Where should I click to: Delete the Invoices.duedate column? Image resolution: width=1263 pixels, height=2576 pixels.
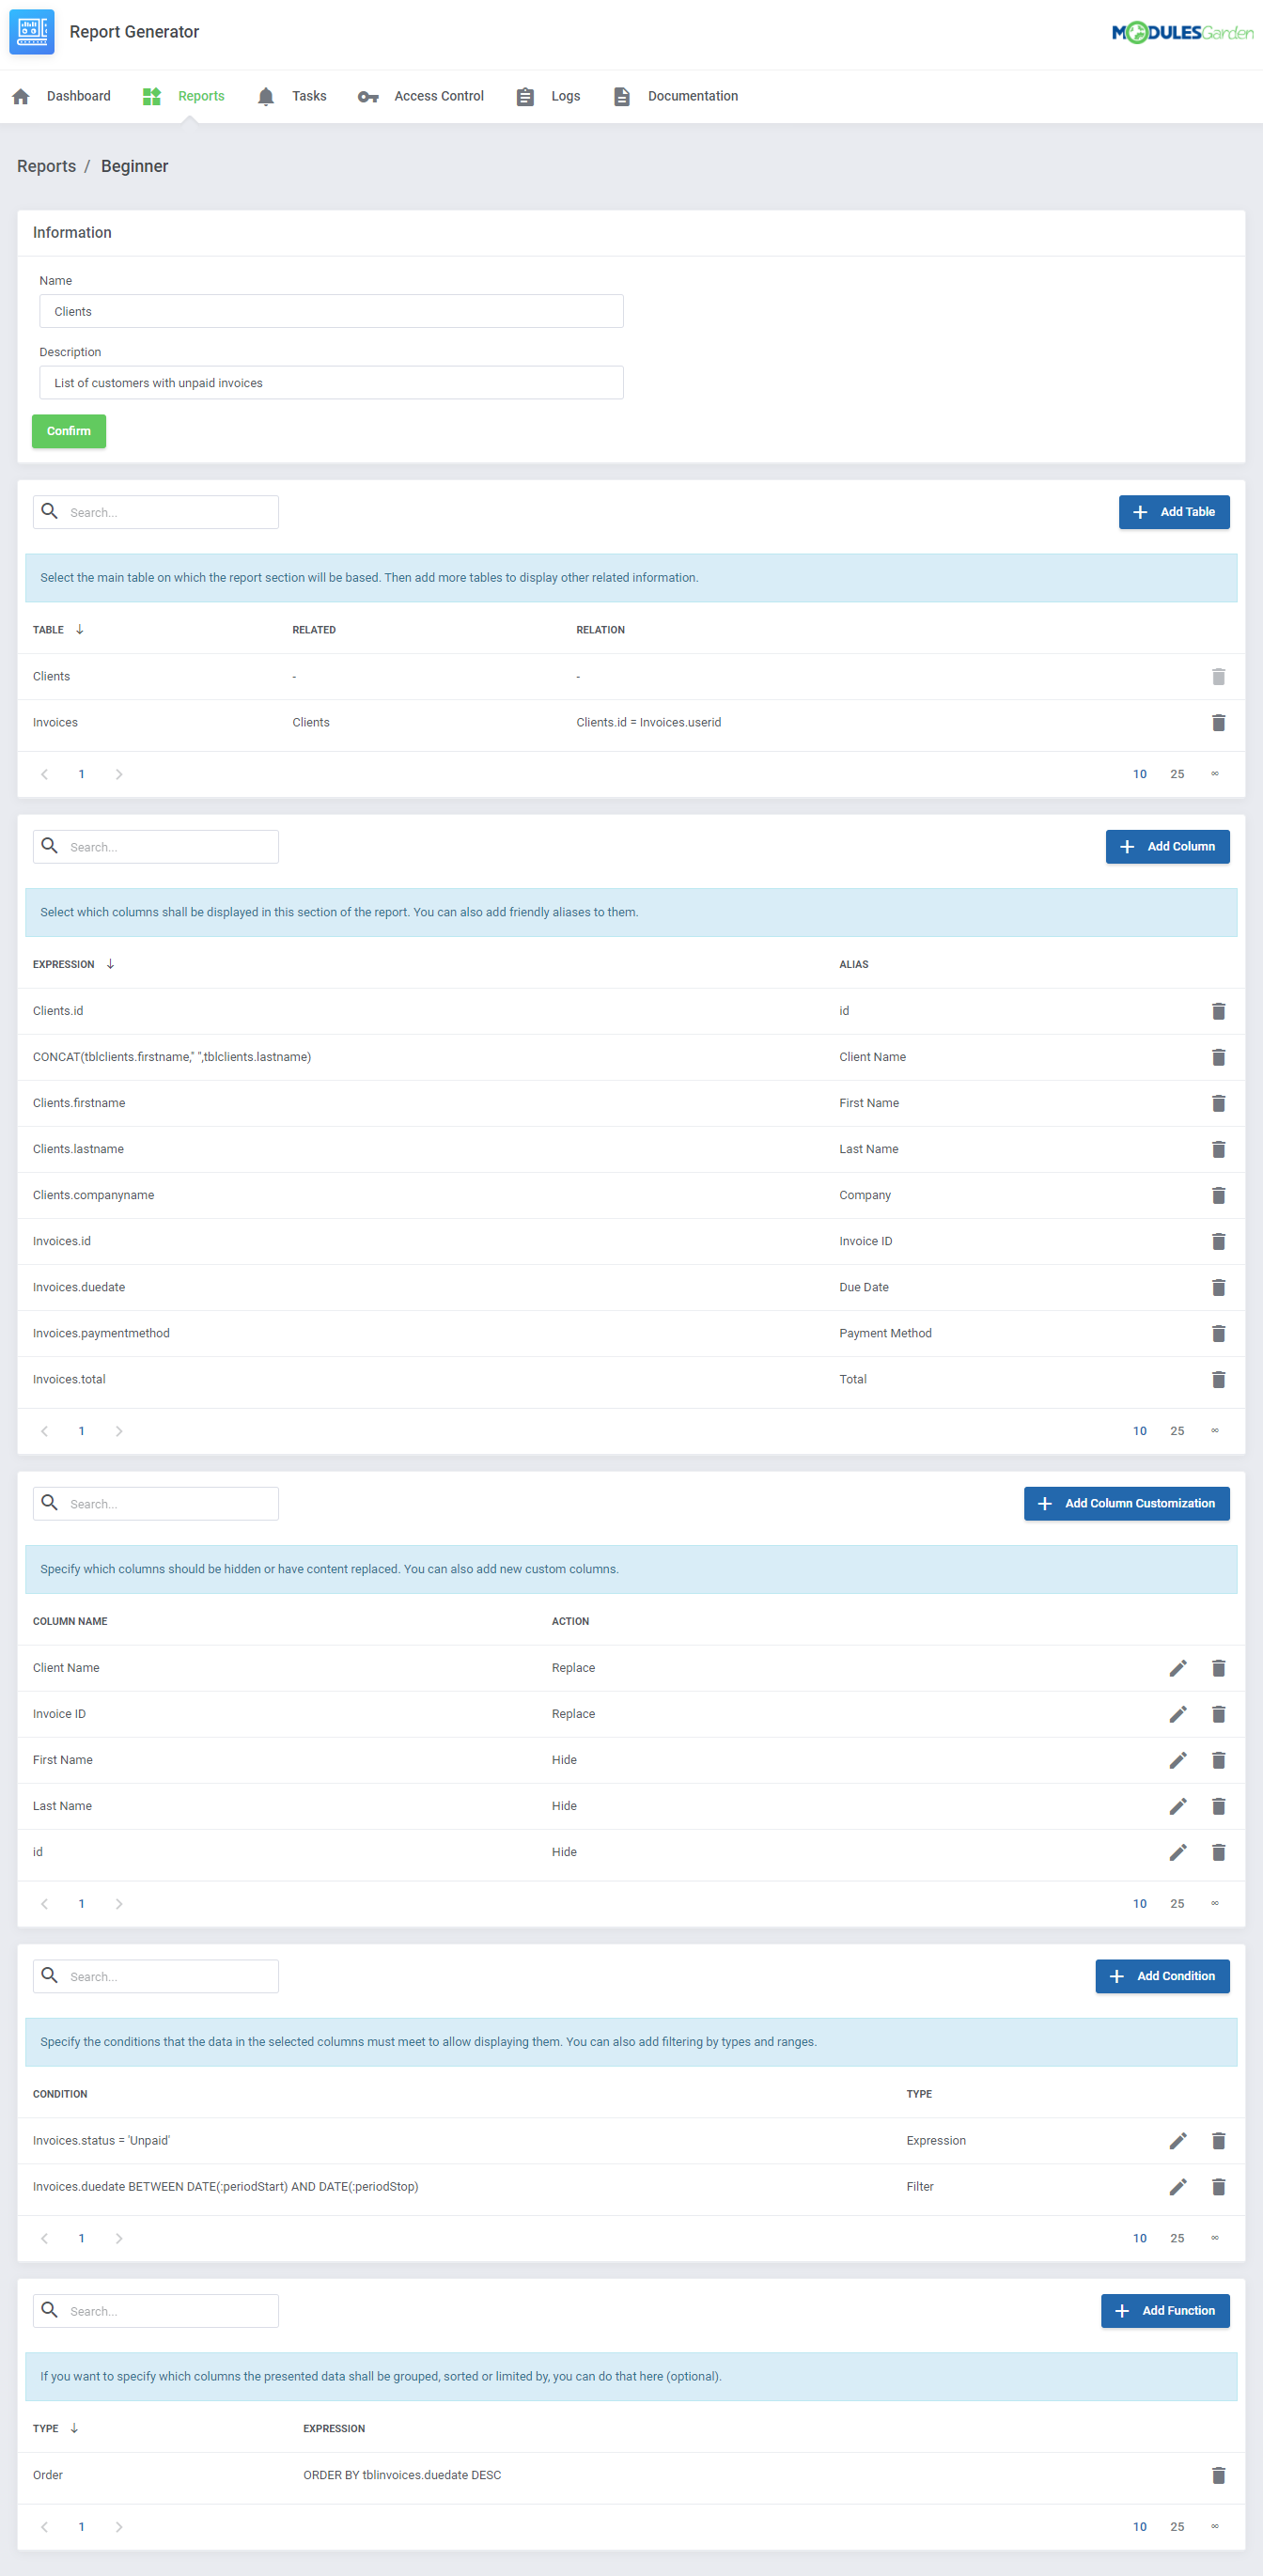(1218, 1287)
